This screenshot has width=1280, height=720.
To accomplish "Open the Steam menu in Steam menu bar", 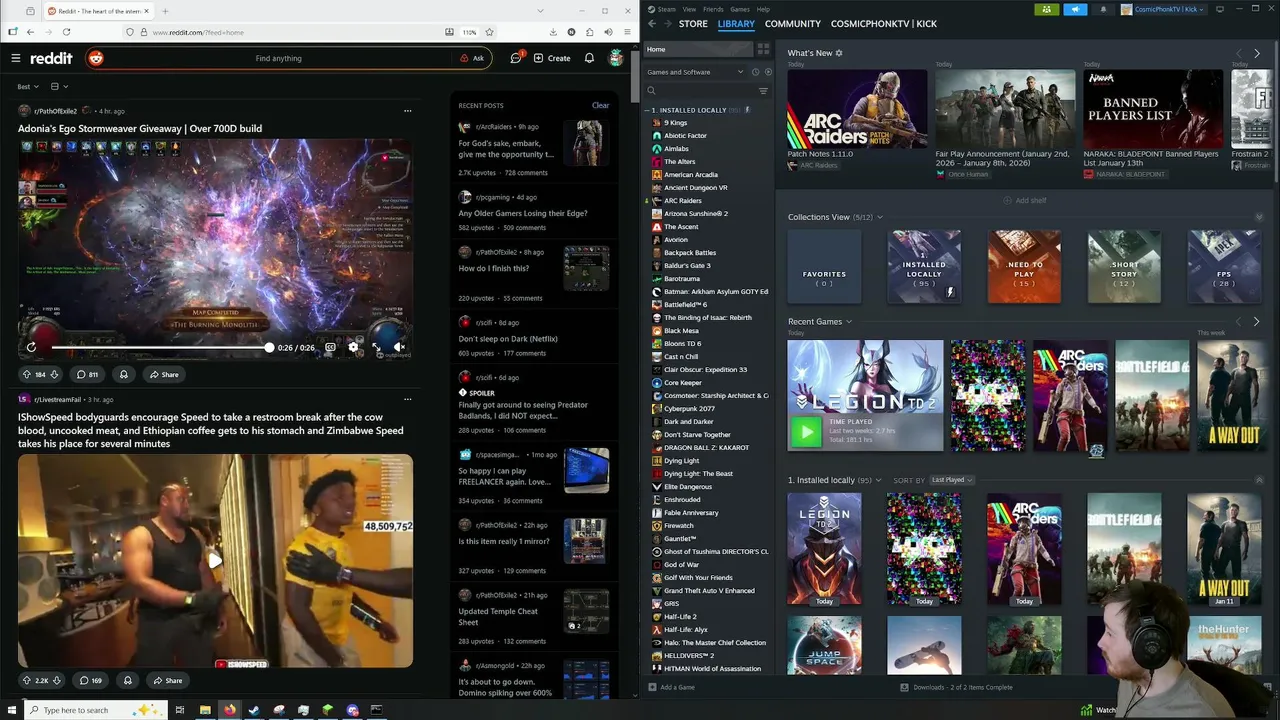I will point(666,9).
